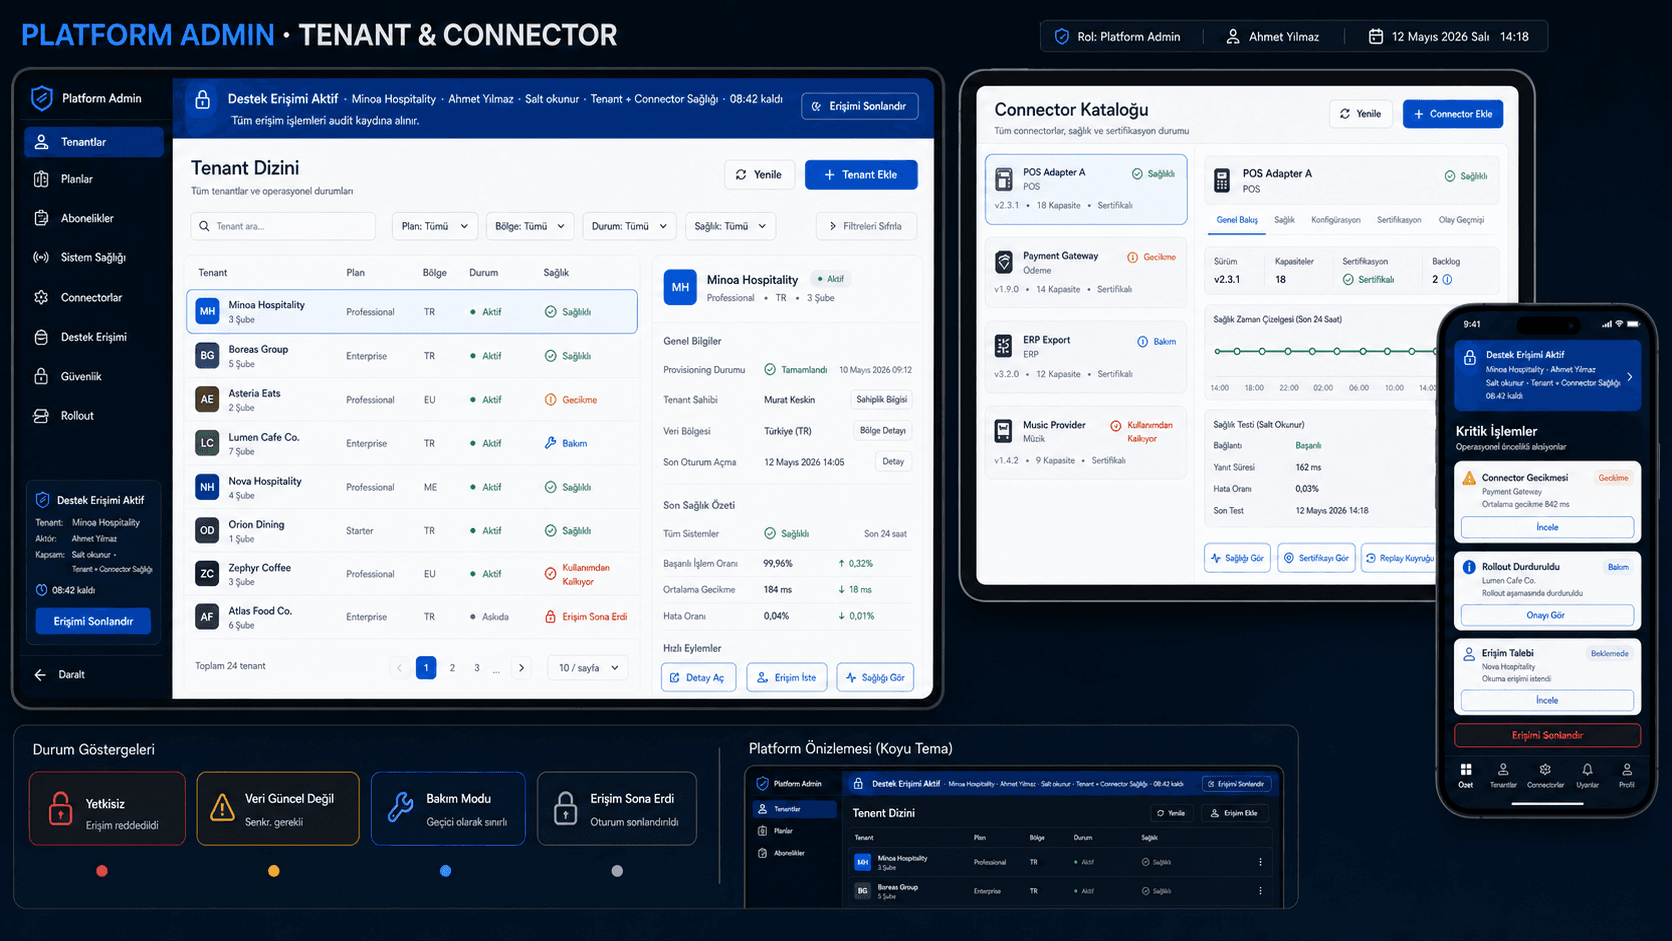Open Planlar sidebar item

tap(76, 179)
